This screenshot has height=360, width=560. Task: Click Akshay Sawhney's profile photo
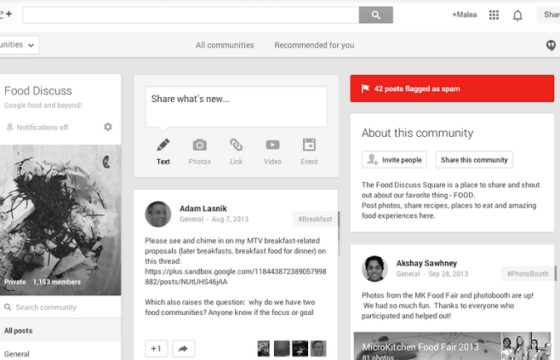coord(375,269)
